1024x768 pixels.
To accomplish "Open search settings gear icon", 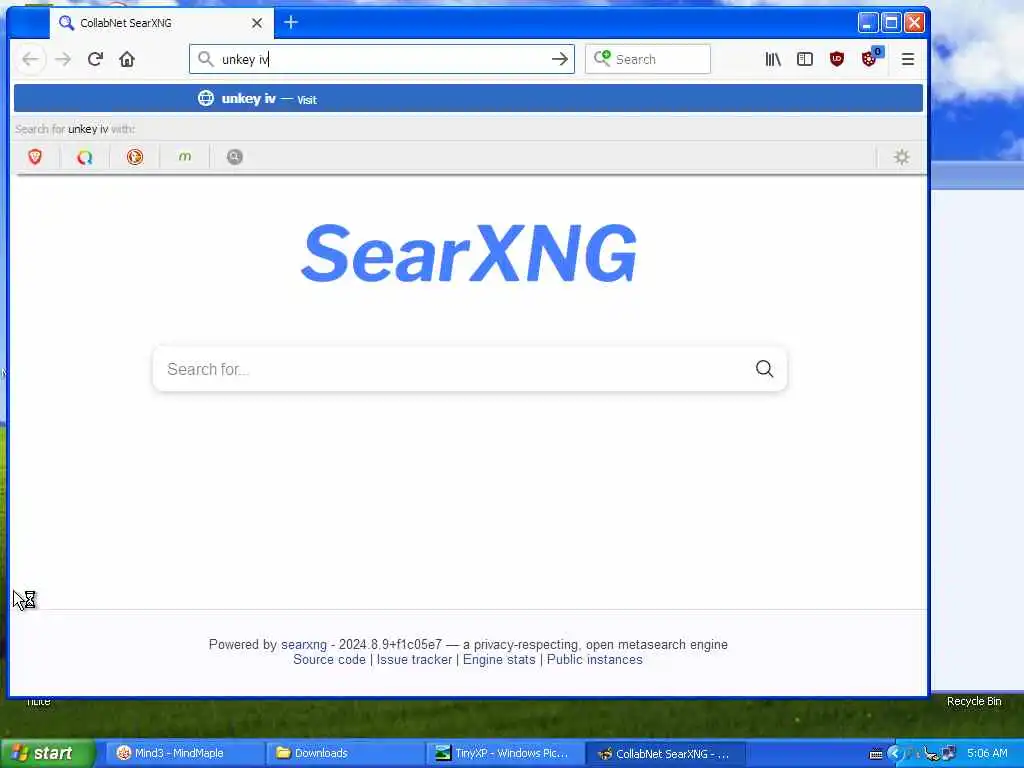I will pos(902,157).
